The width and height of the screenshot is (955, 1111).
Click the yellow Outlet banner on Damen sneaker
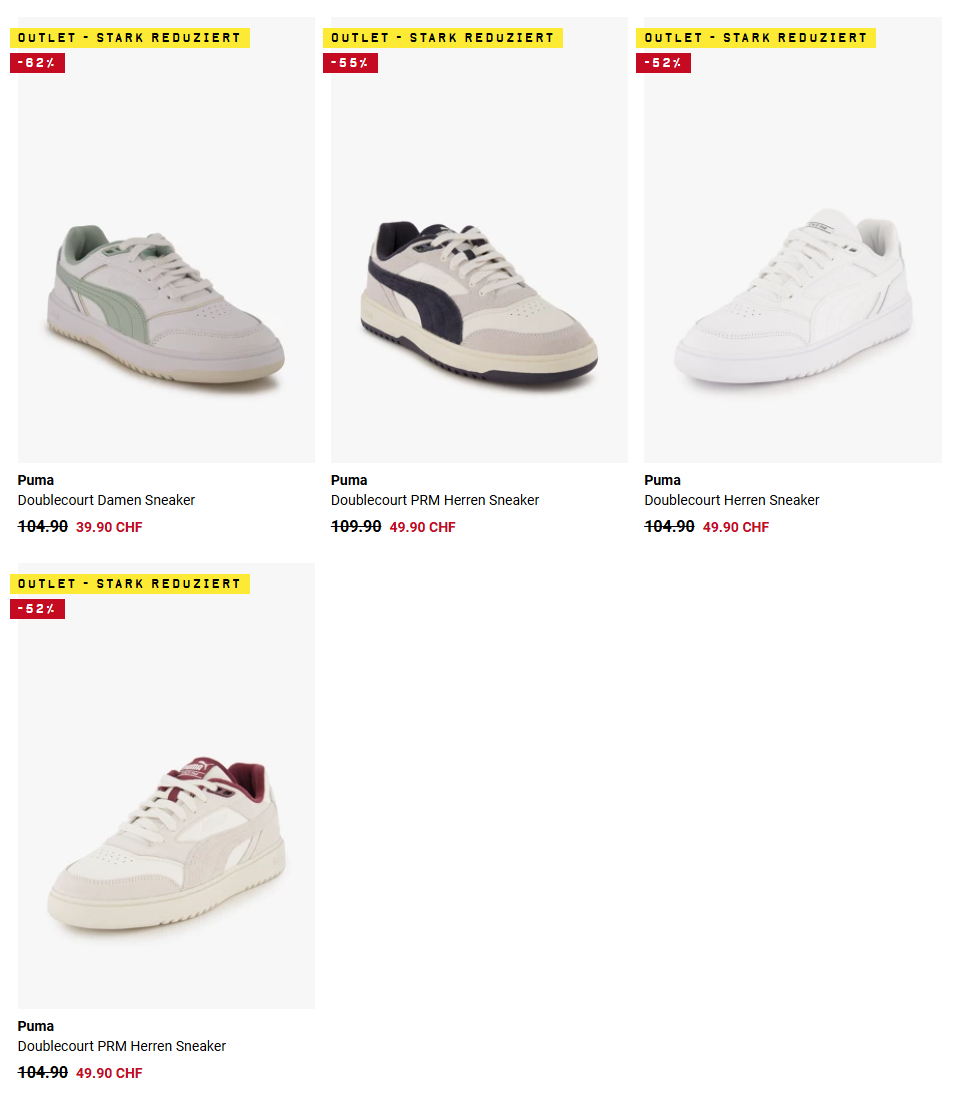coord(130,38)
